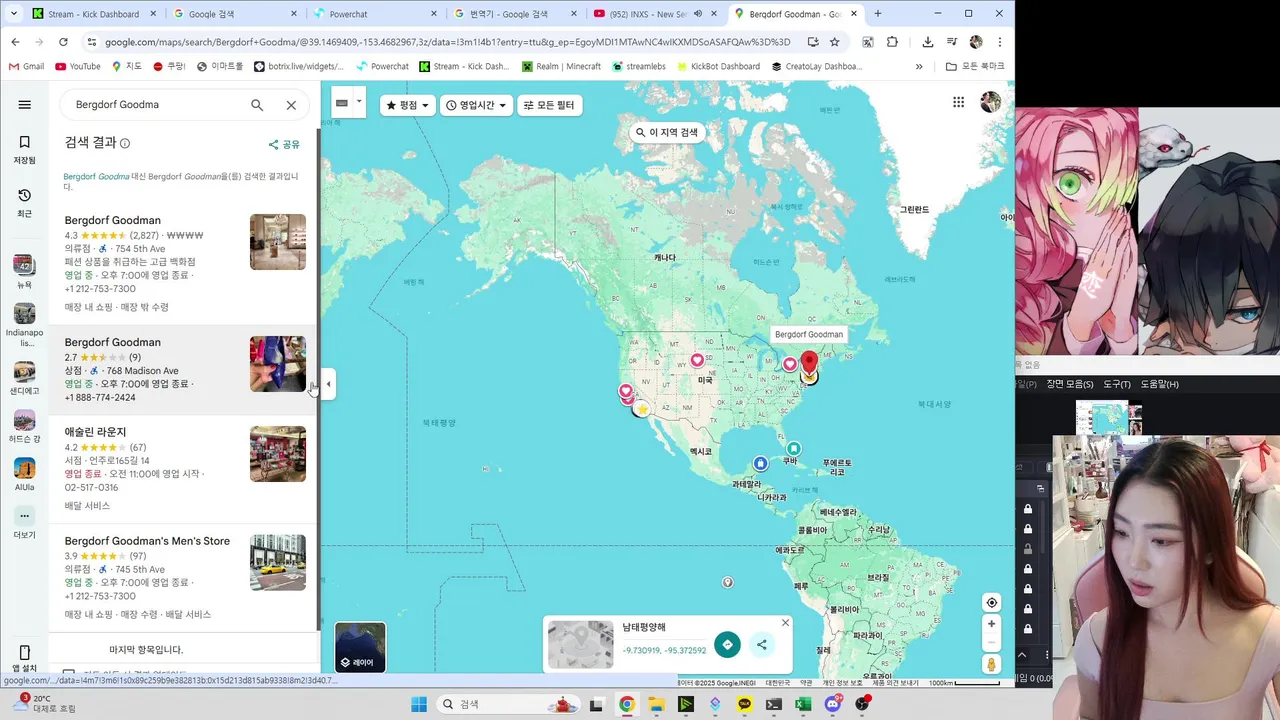The width and height of the screenshot is (1280, 720).
Task: Click the info icon beside 검색 결과
Action: 125,143
